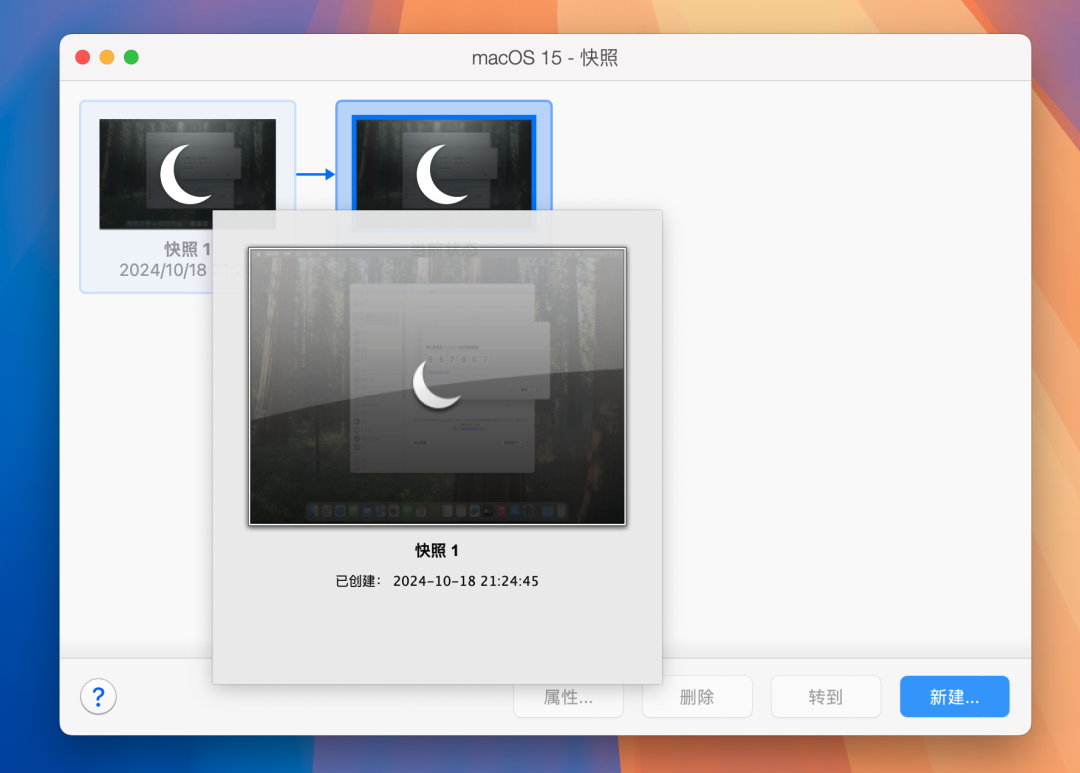Close the snapshot window with red button

coord(83,57)
